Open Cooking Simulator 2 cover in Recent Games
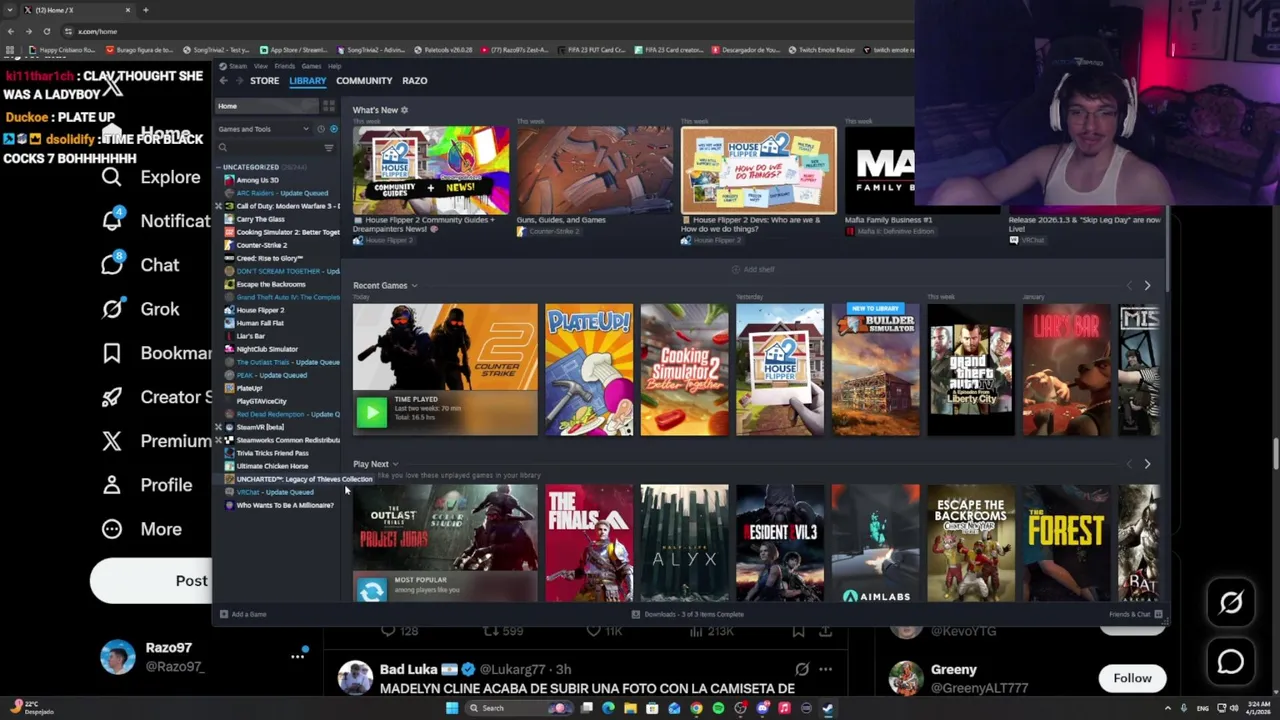Image resolution: width=1280 pixels, height=720 pixels. click(684, 370)
